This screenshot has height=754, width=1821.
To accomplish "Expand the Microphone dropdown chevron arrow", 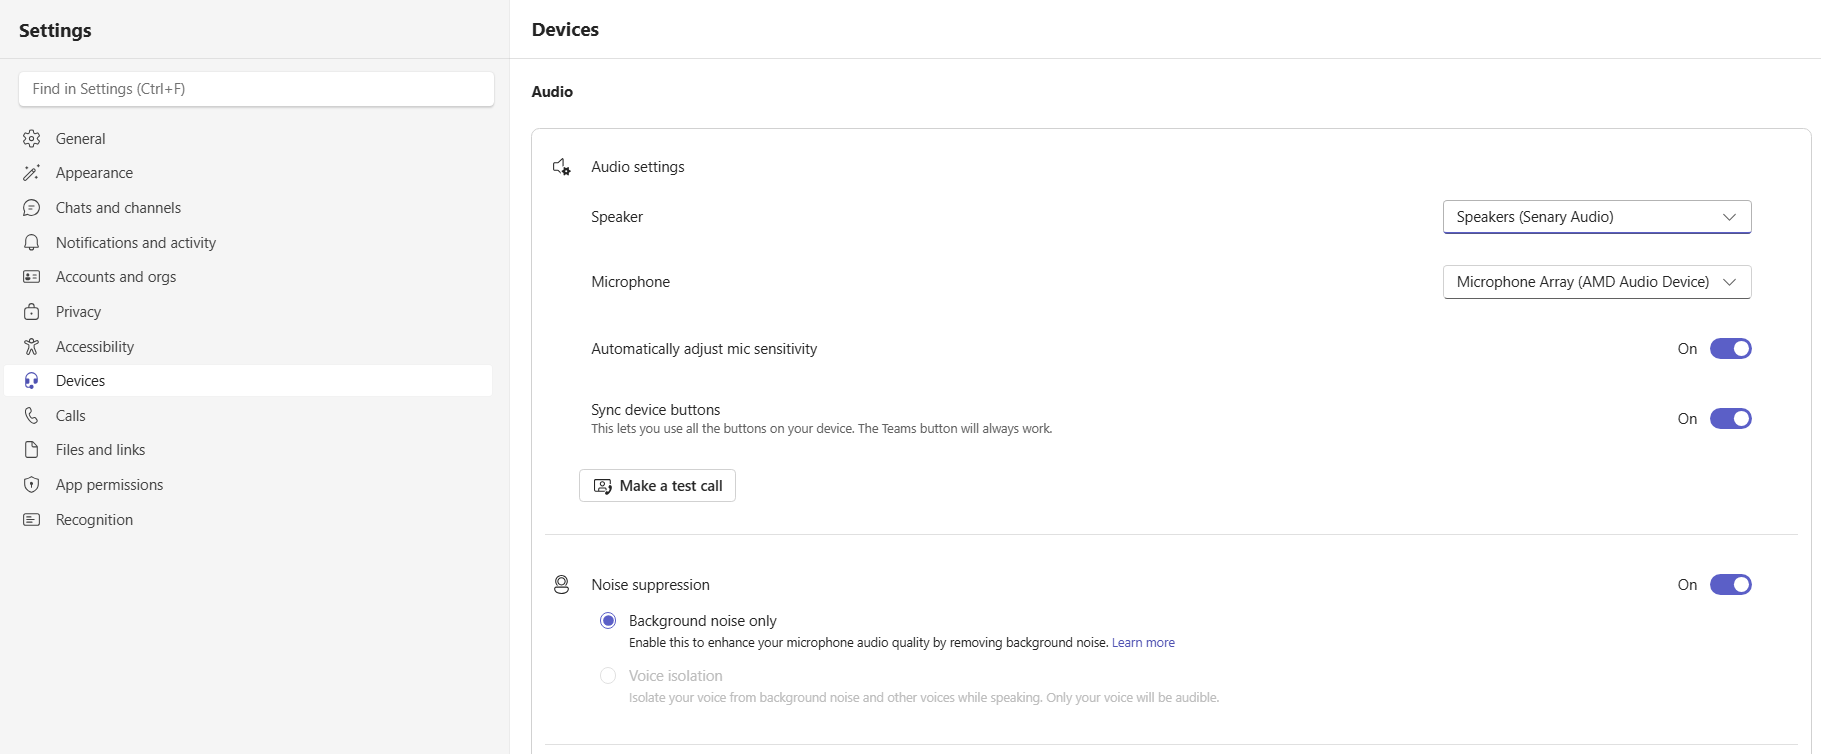I will point(1729,282).
